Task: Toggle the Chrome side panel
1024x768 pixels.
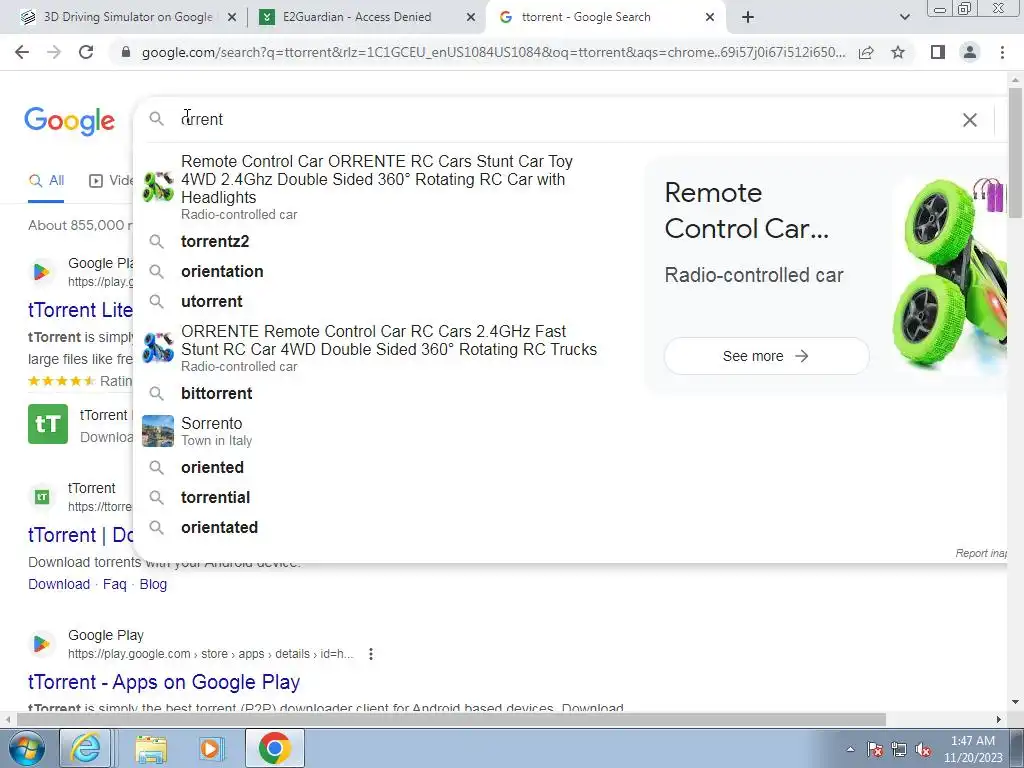Action: click(x=938, y=52)
